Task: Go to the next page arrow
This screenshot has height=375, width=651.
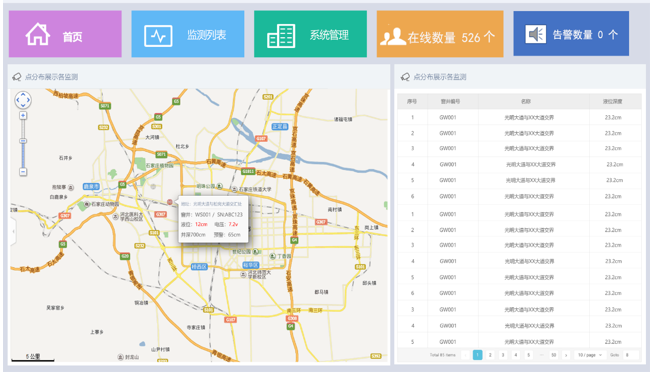Action: [566, 355]
